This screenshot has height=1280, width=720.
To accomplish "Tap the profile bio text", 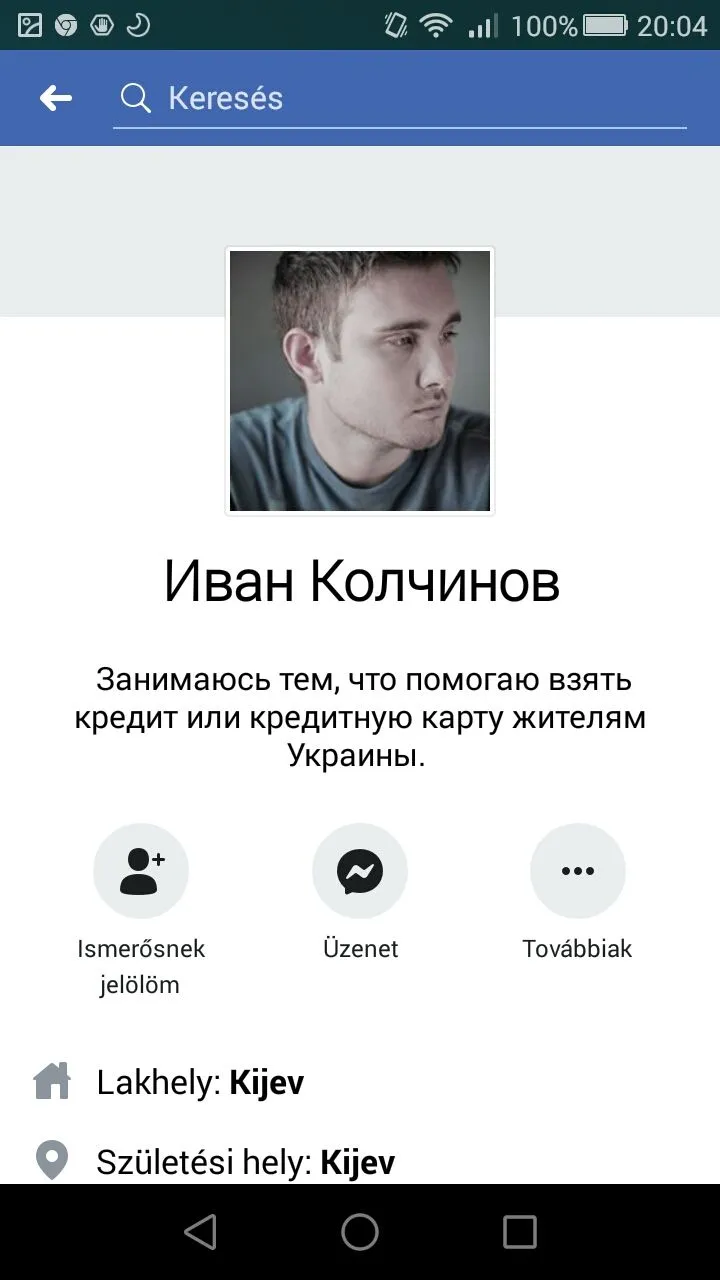I will [360, 717].
